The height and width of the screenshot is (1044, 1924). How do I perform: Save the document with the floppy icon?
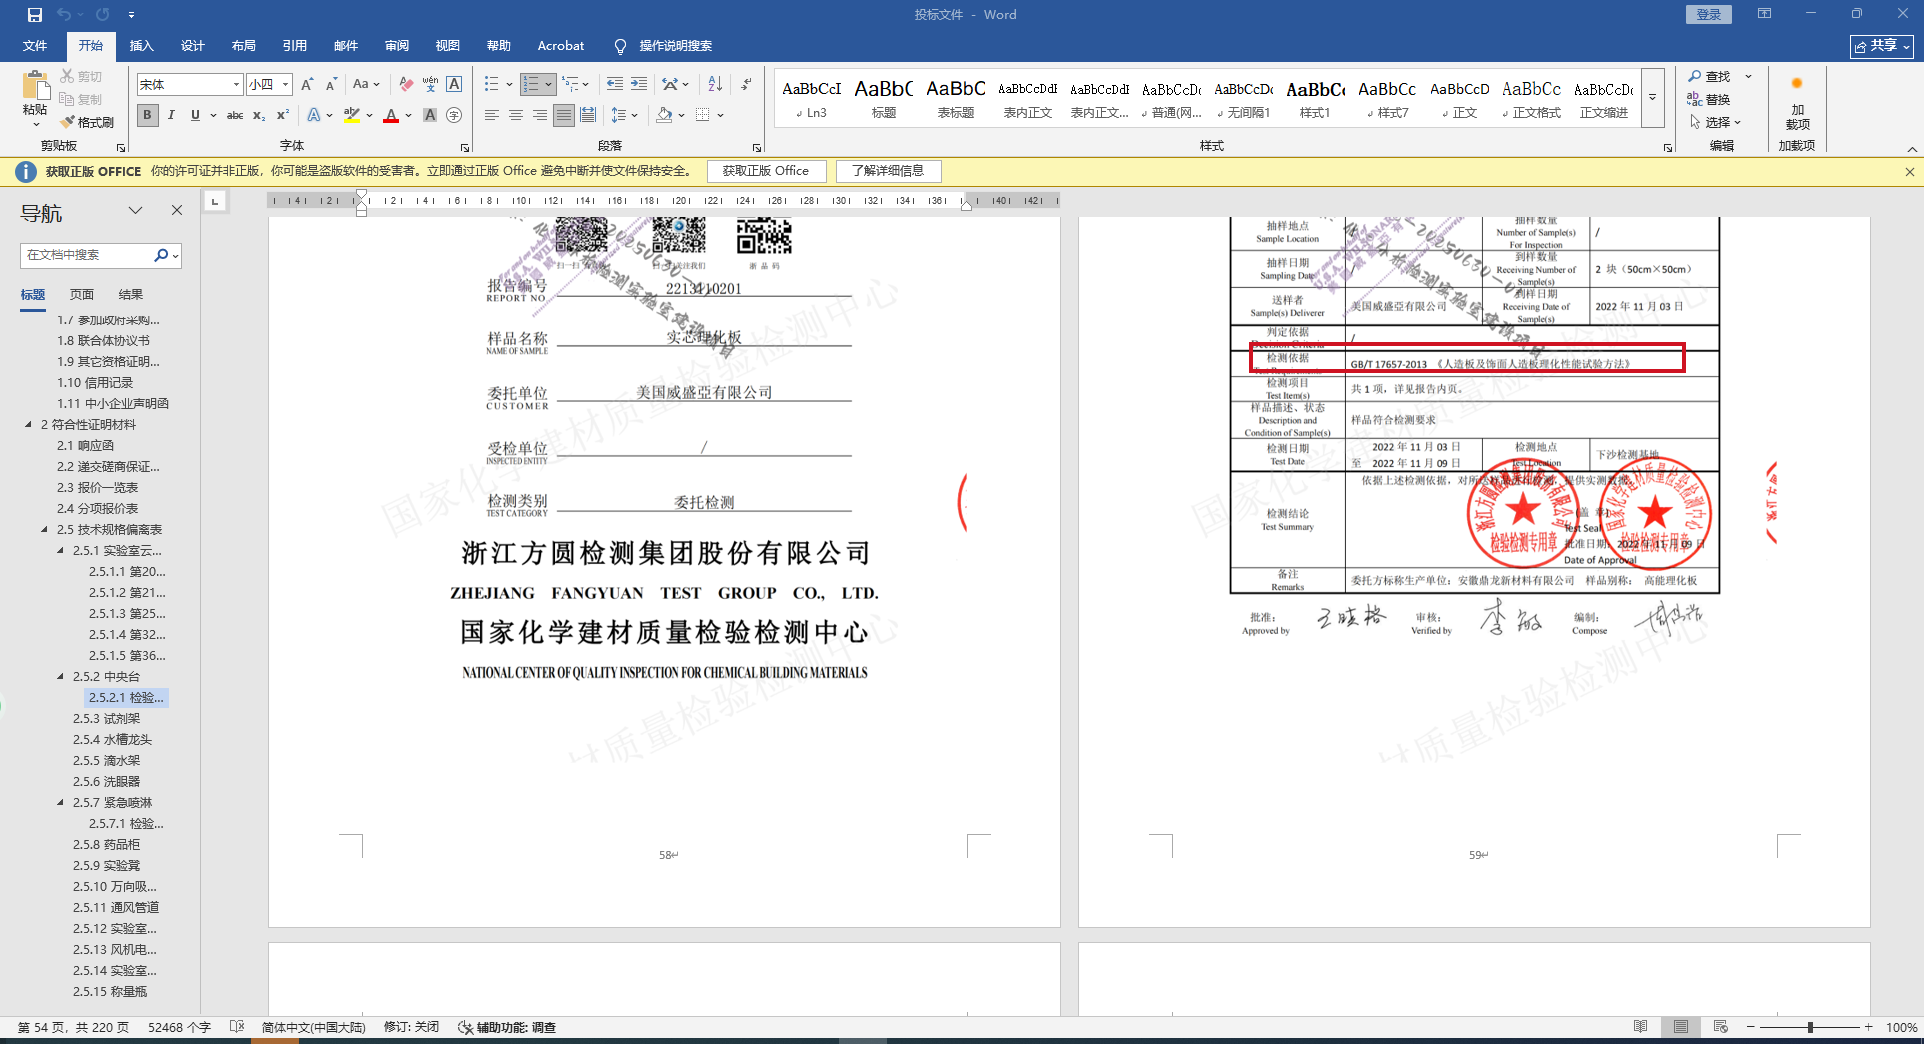tap(35, 15)
